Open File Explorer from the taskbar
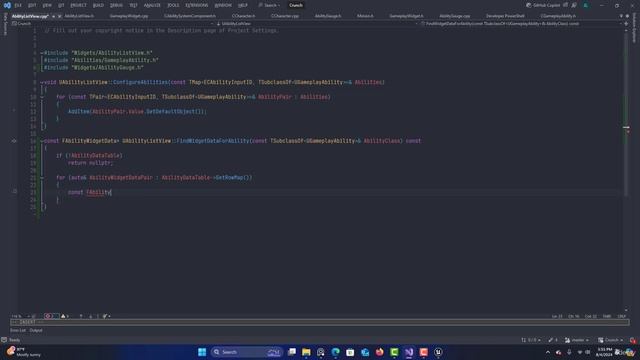640x360 pixels. pyautogui.click(x=306, y=352)
